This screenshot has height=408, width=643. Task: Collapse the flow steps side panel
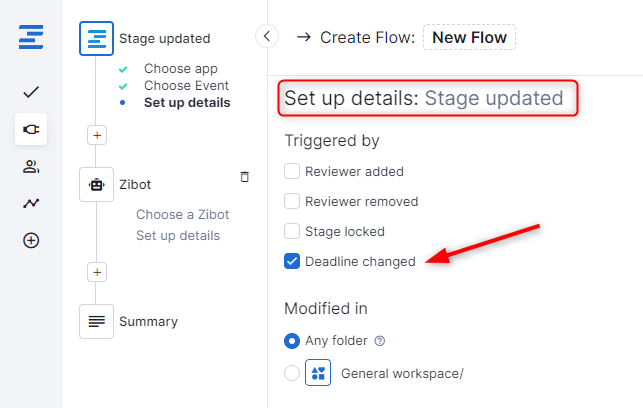tap(266, 36)
